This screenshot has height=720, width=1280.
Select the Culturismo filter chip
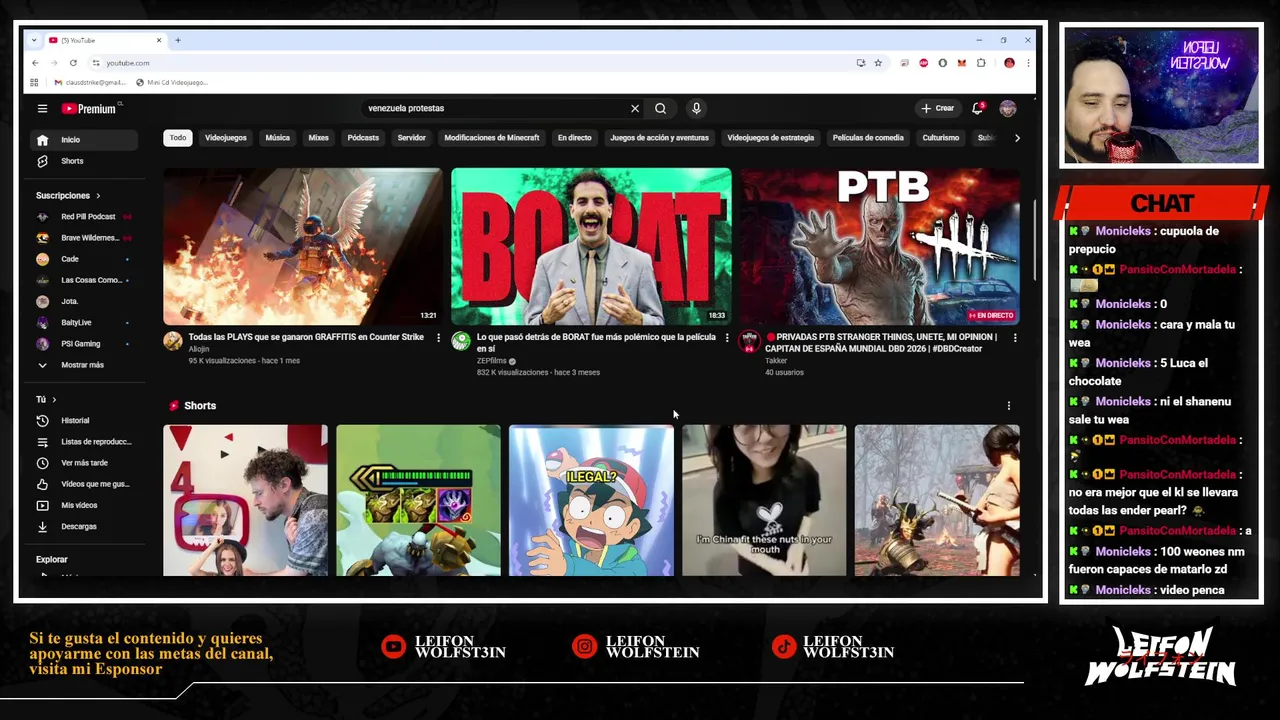[x=941, y=138]
